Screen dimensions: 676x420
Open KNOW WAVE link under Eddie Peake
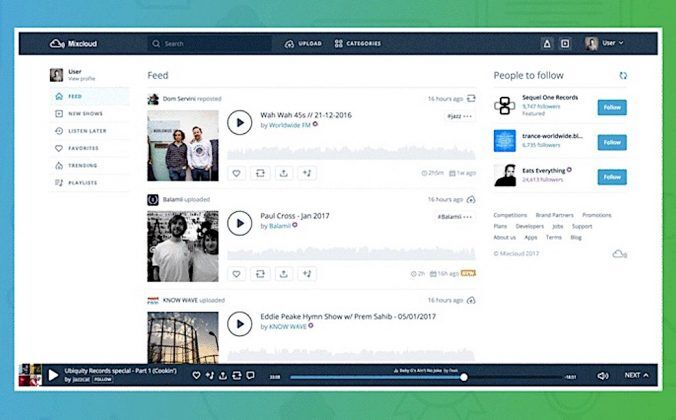(288, 326)
